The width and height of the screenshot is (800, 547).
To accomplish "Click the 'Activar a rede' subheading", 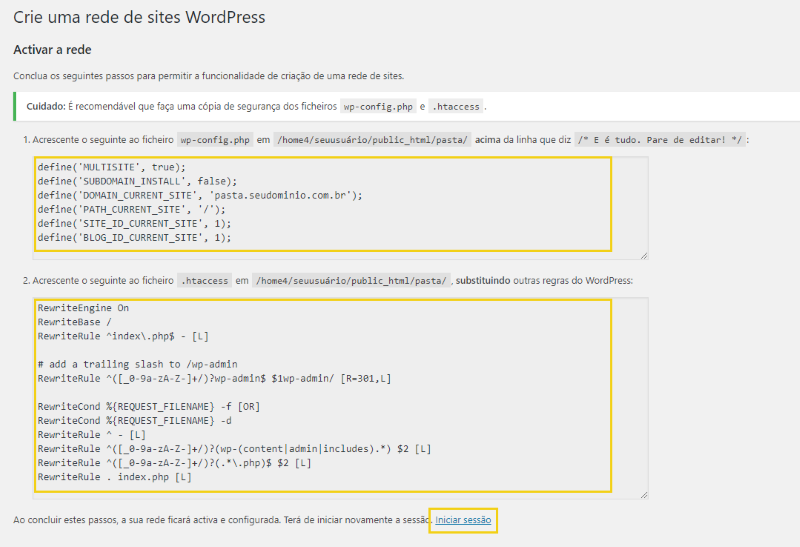I will tap(52, 49).
